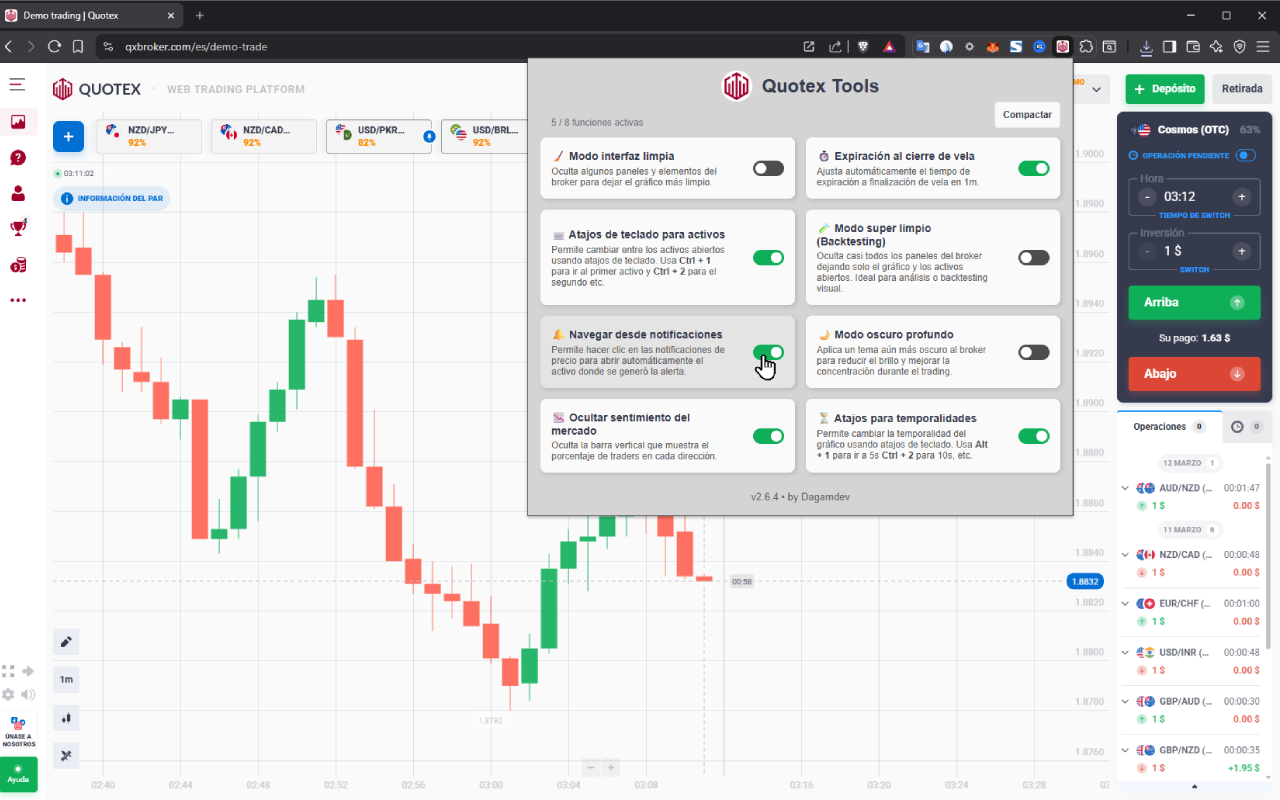1280x800 pixels.
Task: Open the account profile sidebar icon
Action: (x=18, y=193)
